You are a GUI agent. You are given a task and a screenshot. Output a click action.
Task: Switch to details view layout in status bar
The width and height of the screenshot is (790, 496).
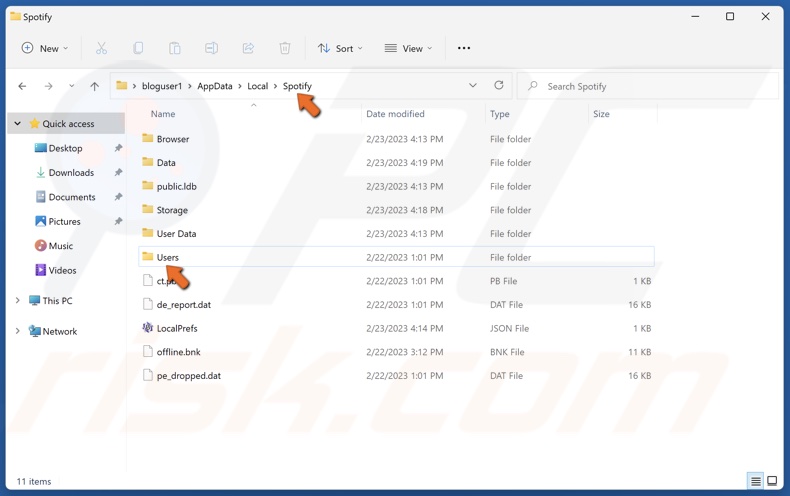(x=756, y=481)
